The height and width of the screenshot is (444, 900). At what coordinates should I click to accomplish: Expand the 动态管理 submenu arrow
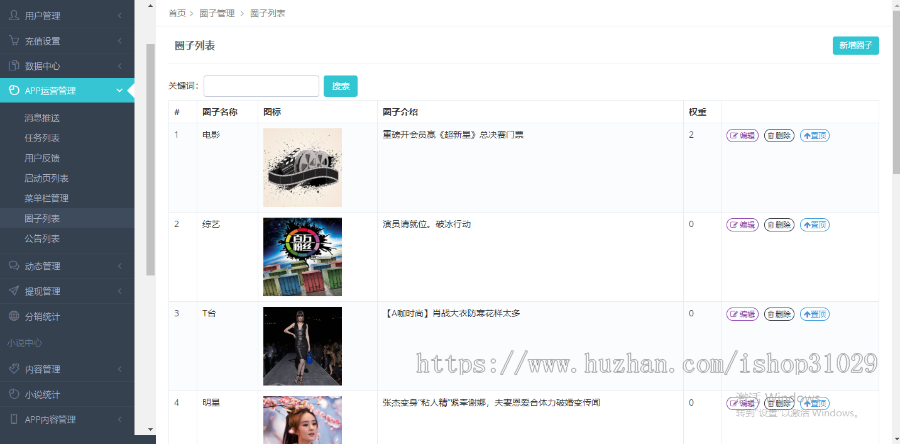coord(120,266)
